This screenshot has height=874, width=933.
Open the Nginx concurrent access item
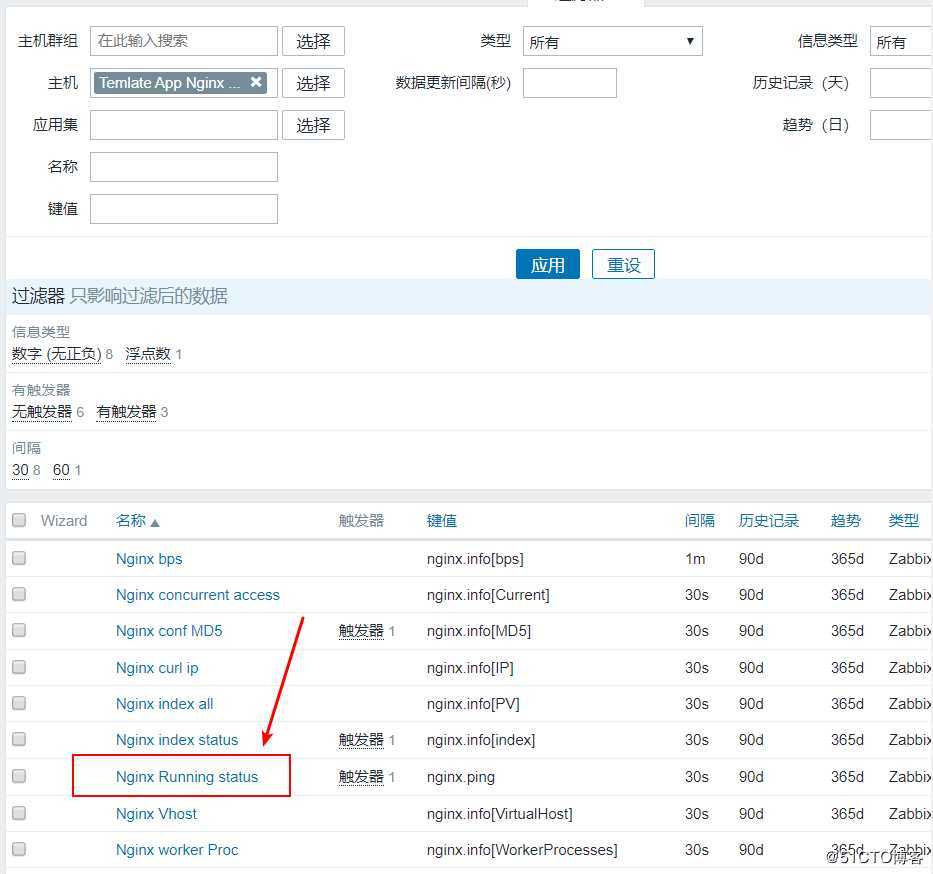[198, 594]
